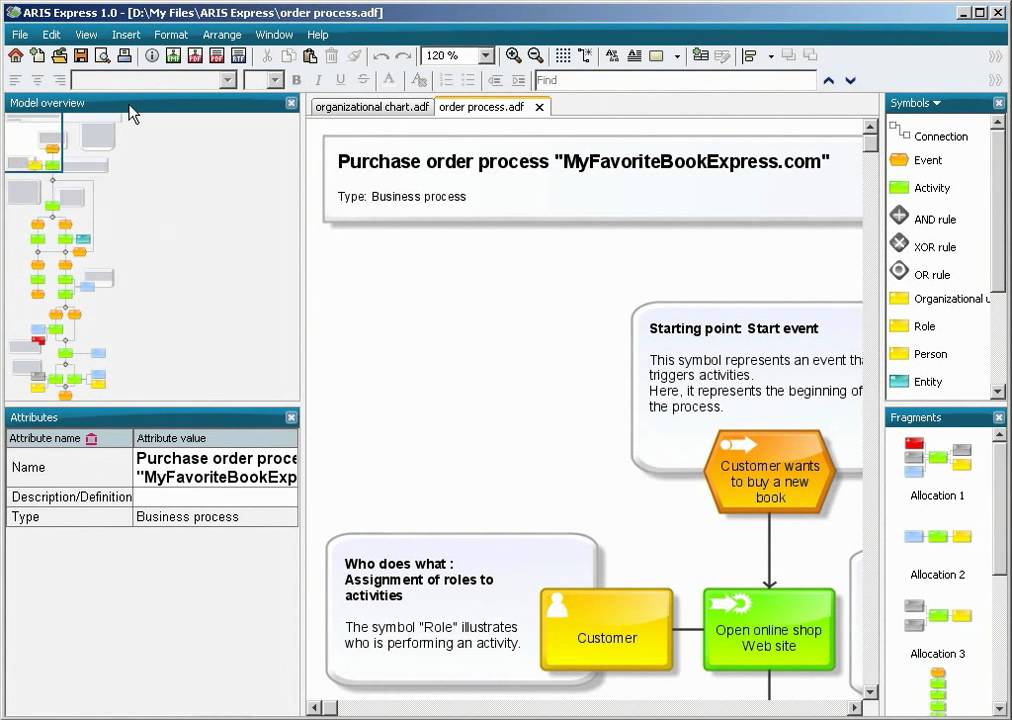Click the Home icon in the toolbar
Screen dimensions: 1012x720
point(15,55)
